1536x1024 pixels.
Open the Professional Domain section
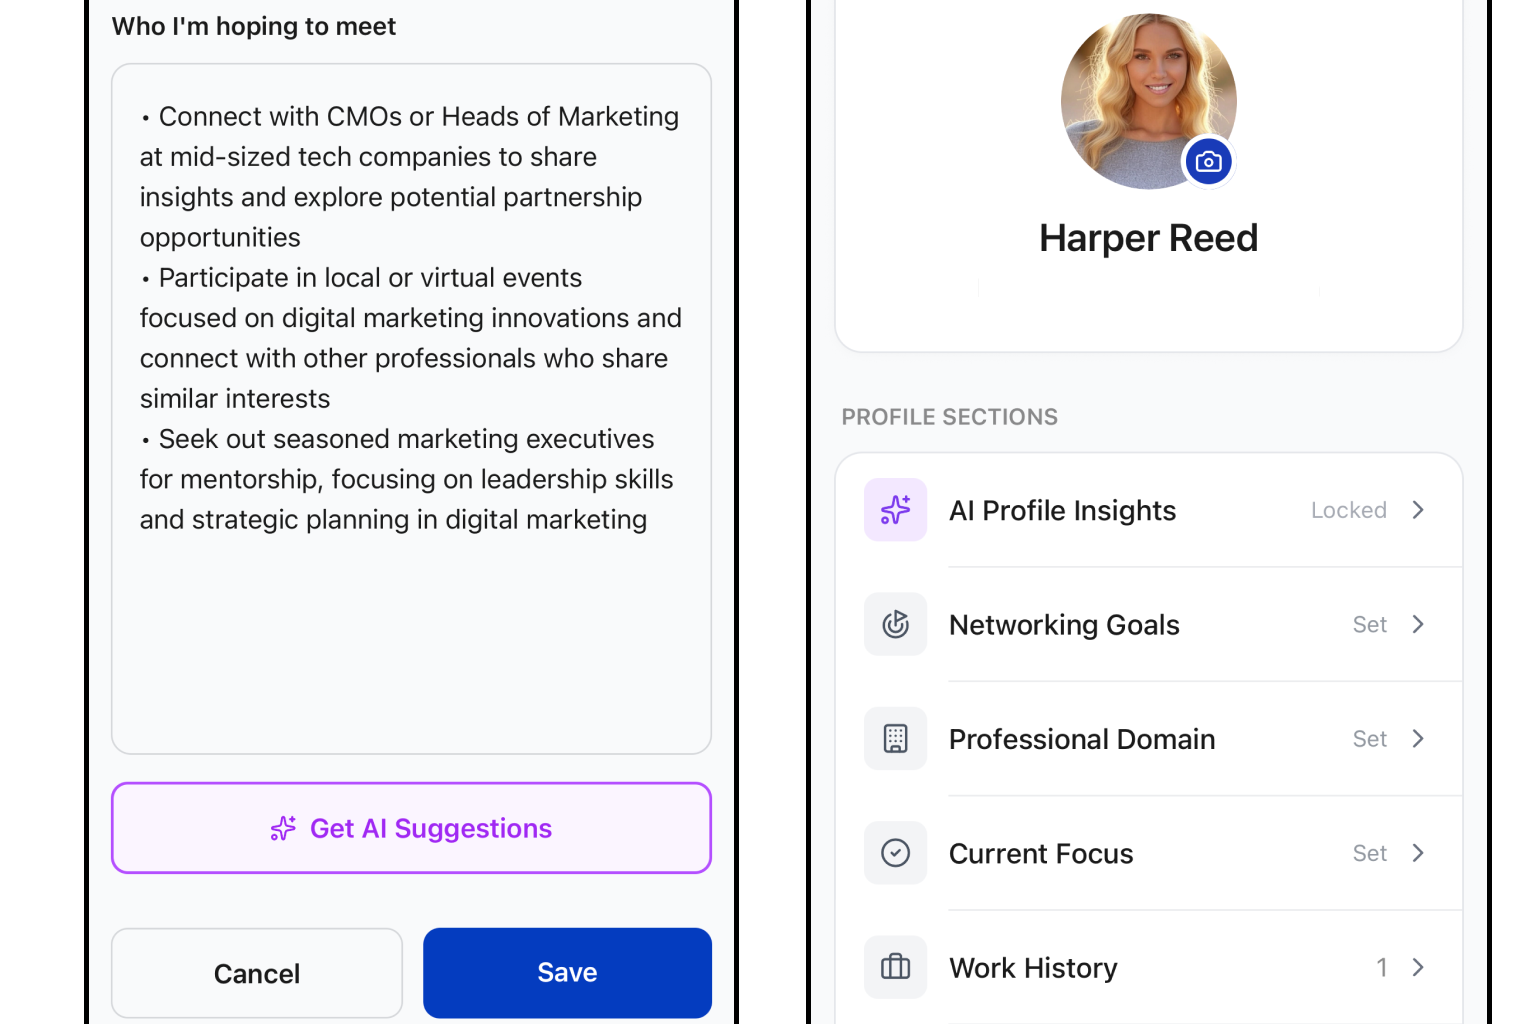coord(1149,739)
